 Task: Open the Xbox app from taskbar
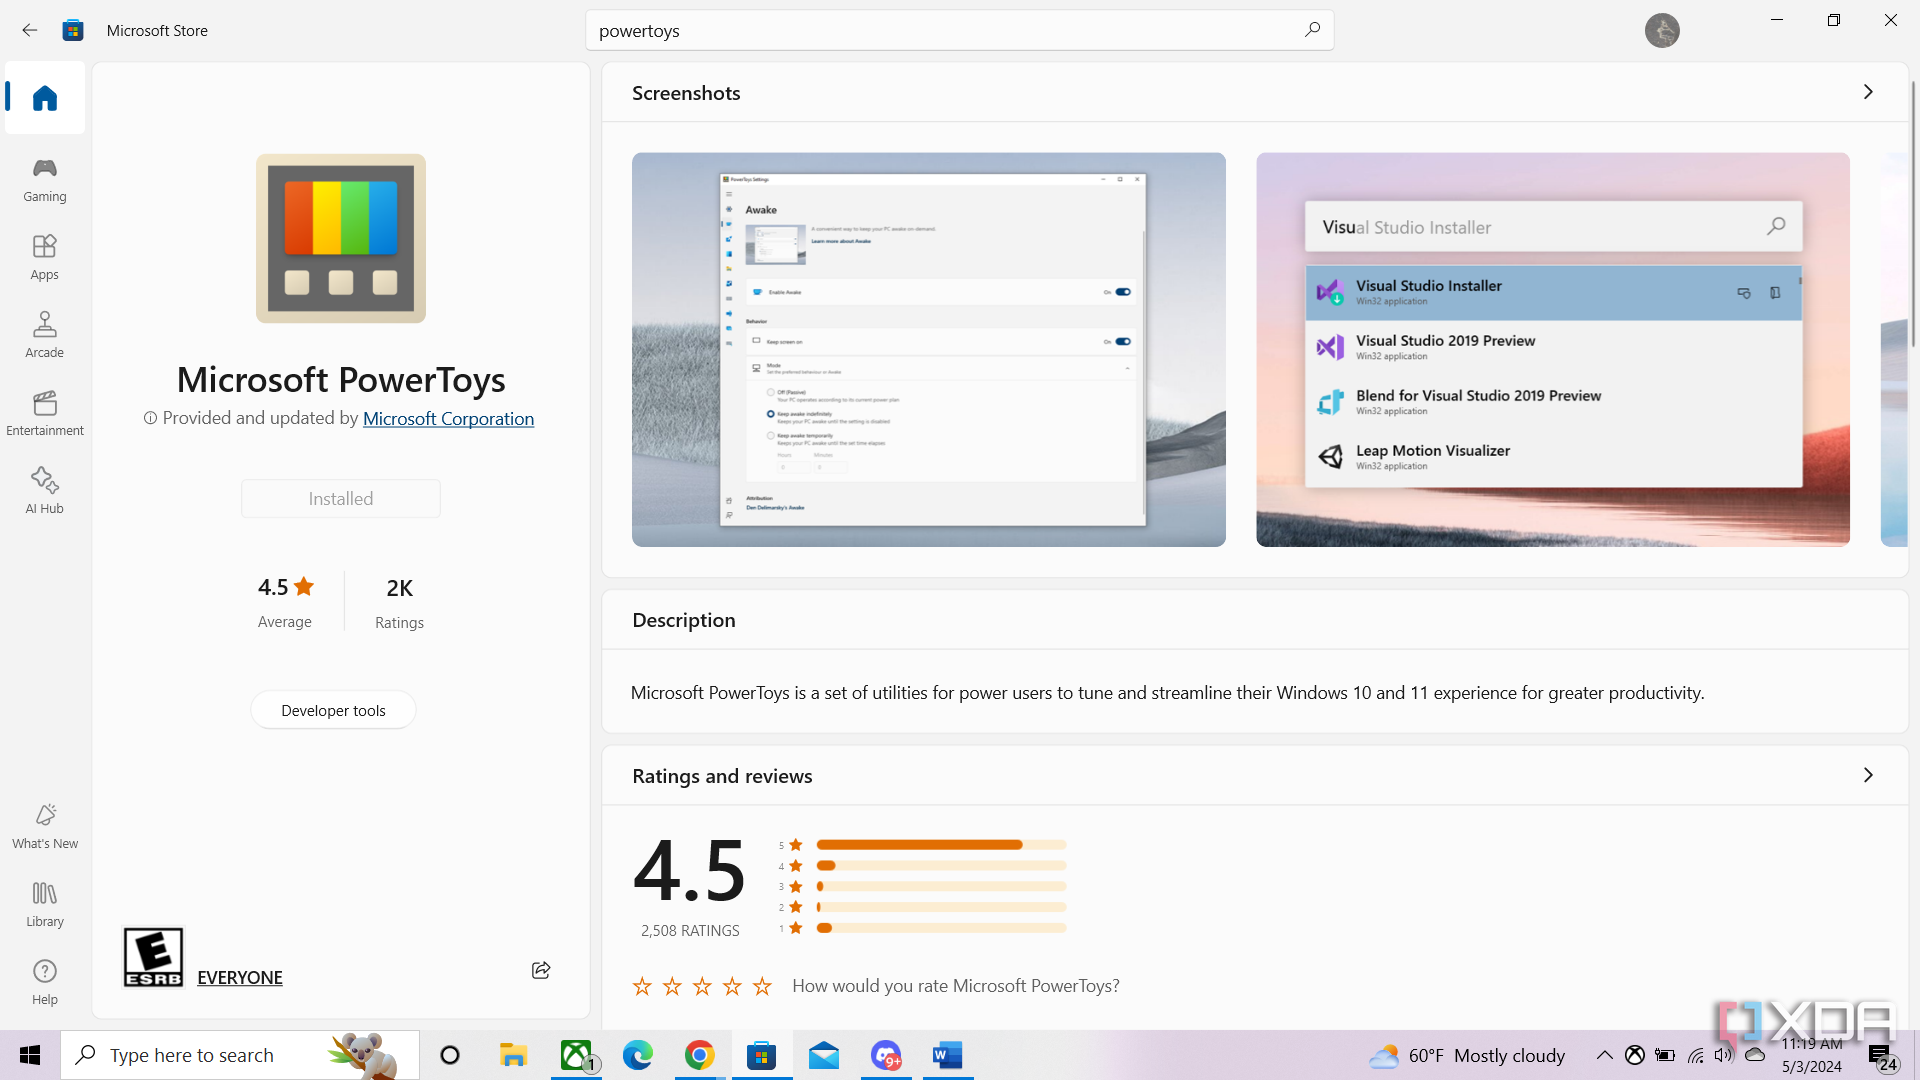576,1055
